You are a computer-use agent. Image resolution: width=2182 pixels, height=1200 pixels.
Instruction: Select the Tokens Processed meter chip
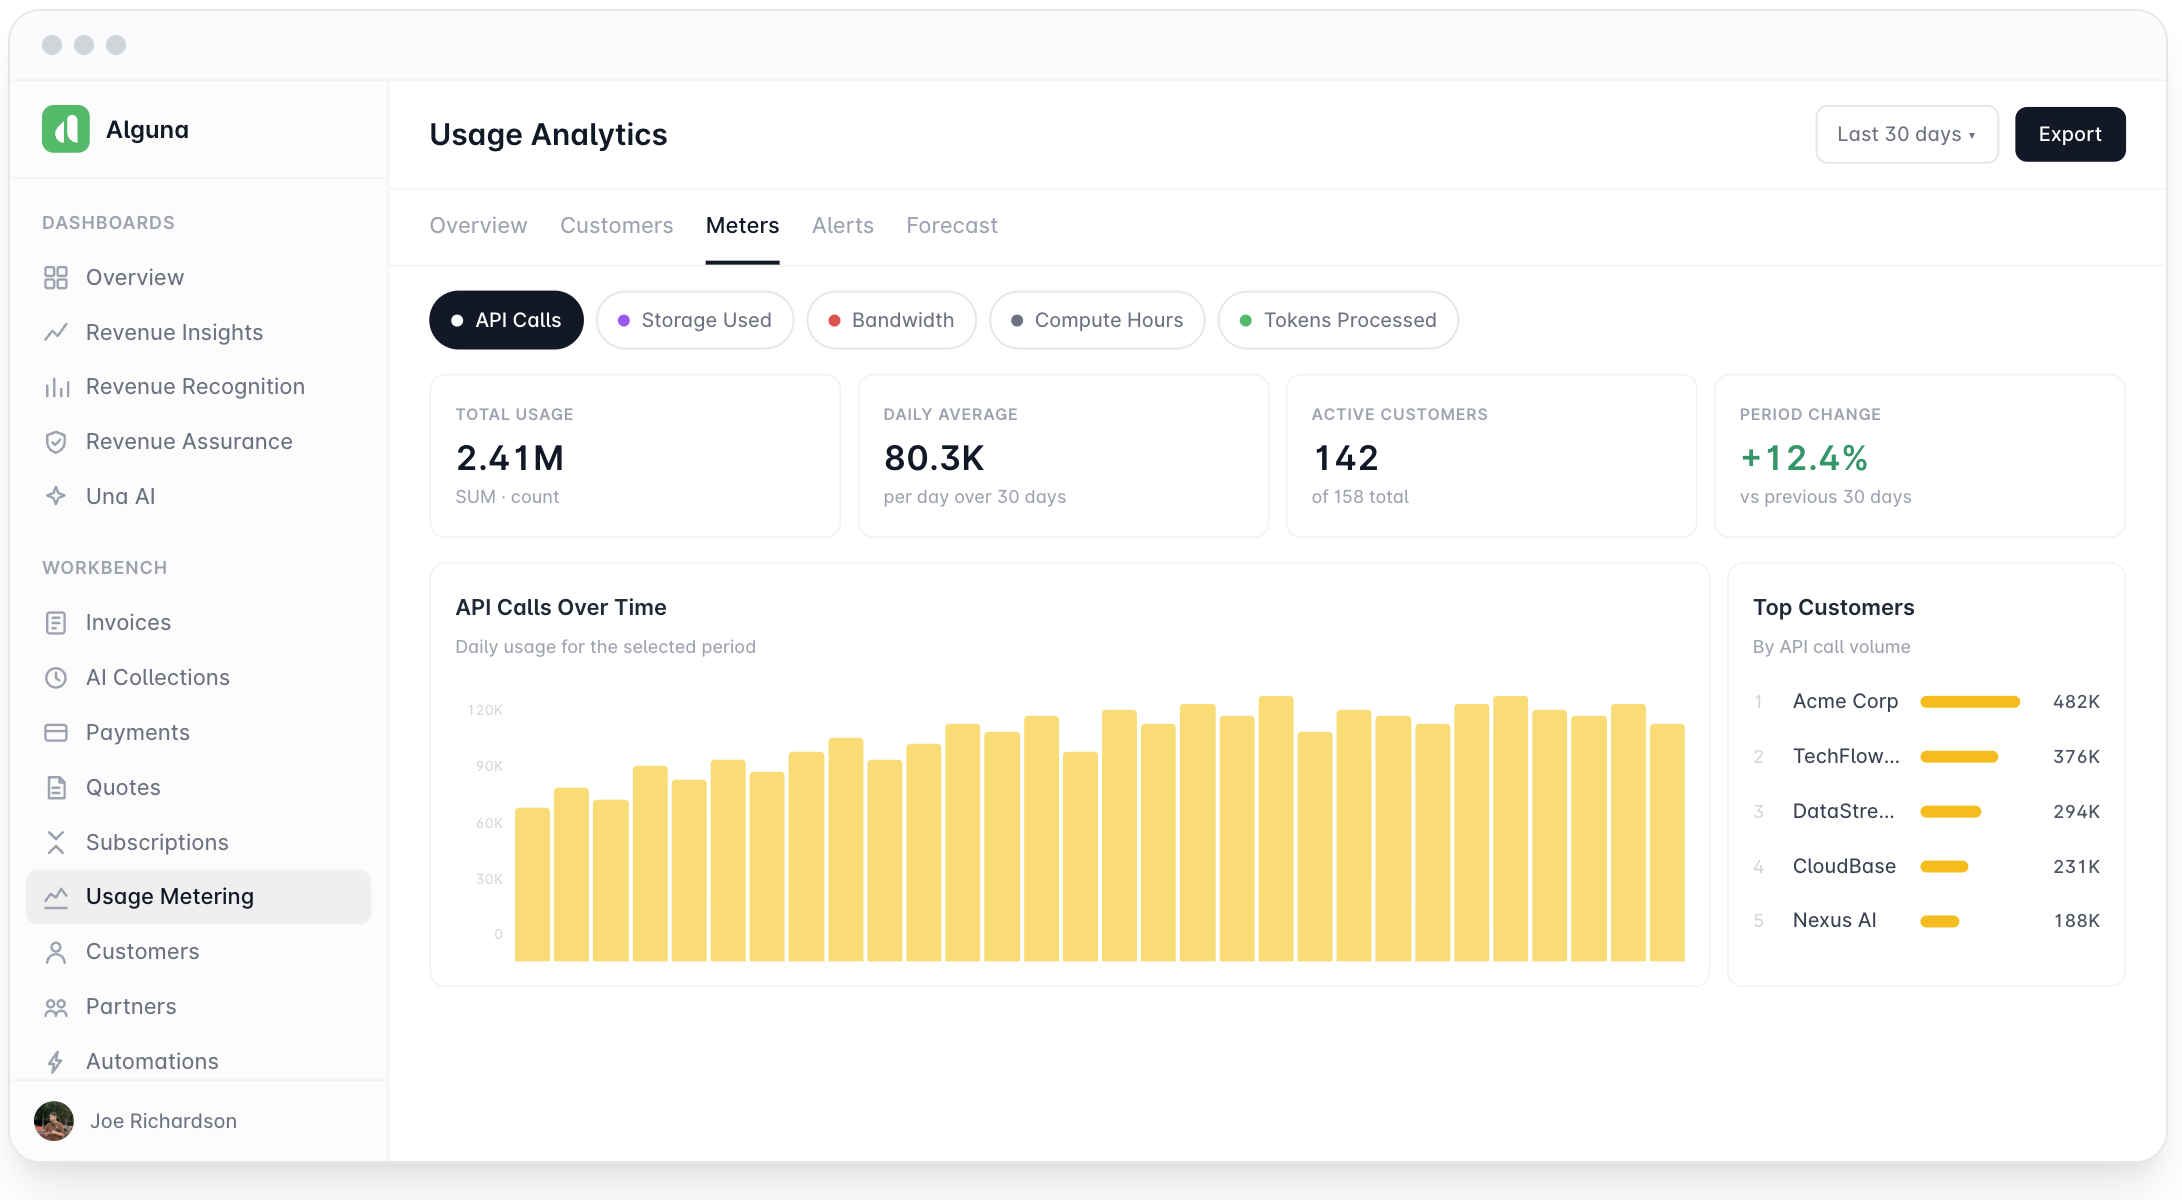[1338, 320]
